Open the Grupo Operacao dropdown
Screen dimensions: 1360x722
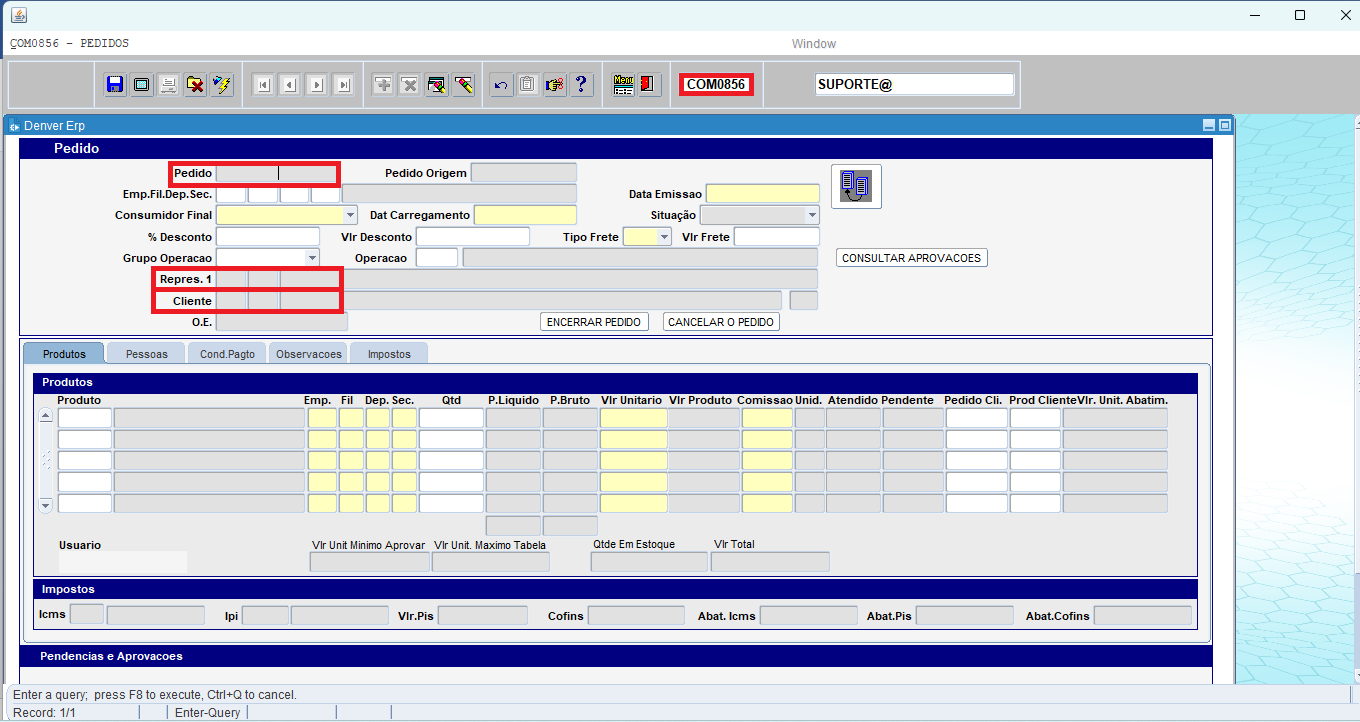pos(312,258)
